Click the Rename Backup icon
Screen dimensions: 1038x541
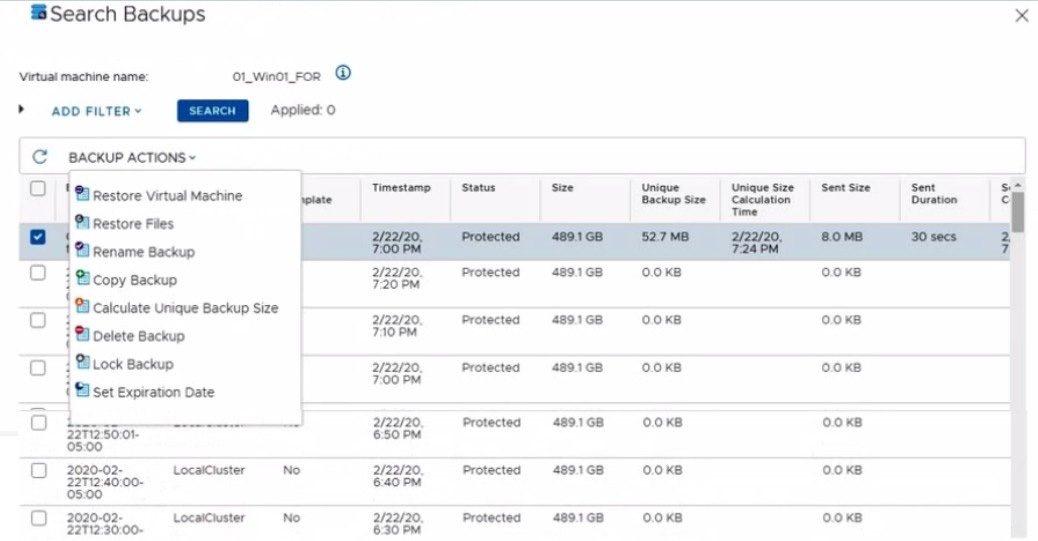pyautogui.click(x=82, y=251)
